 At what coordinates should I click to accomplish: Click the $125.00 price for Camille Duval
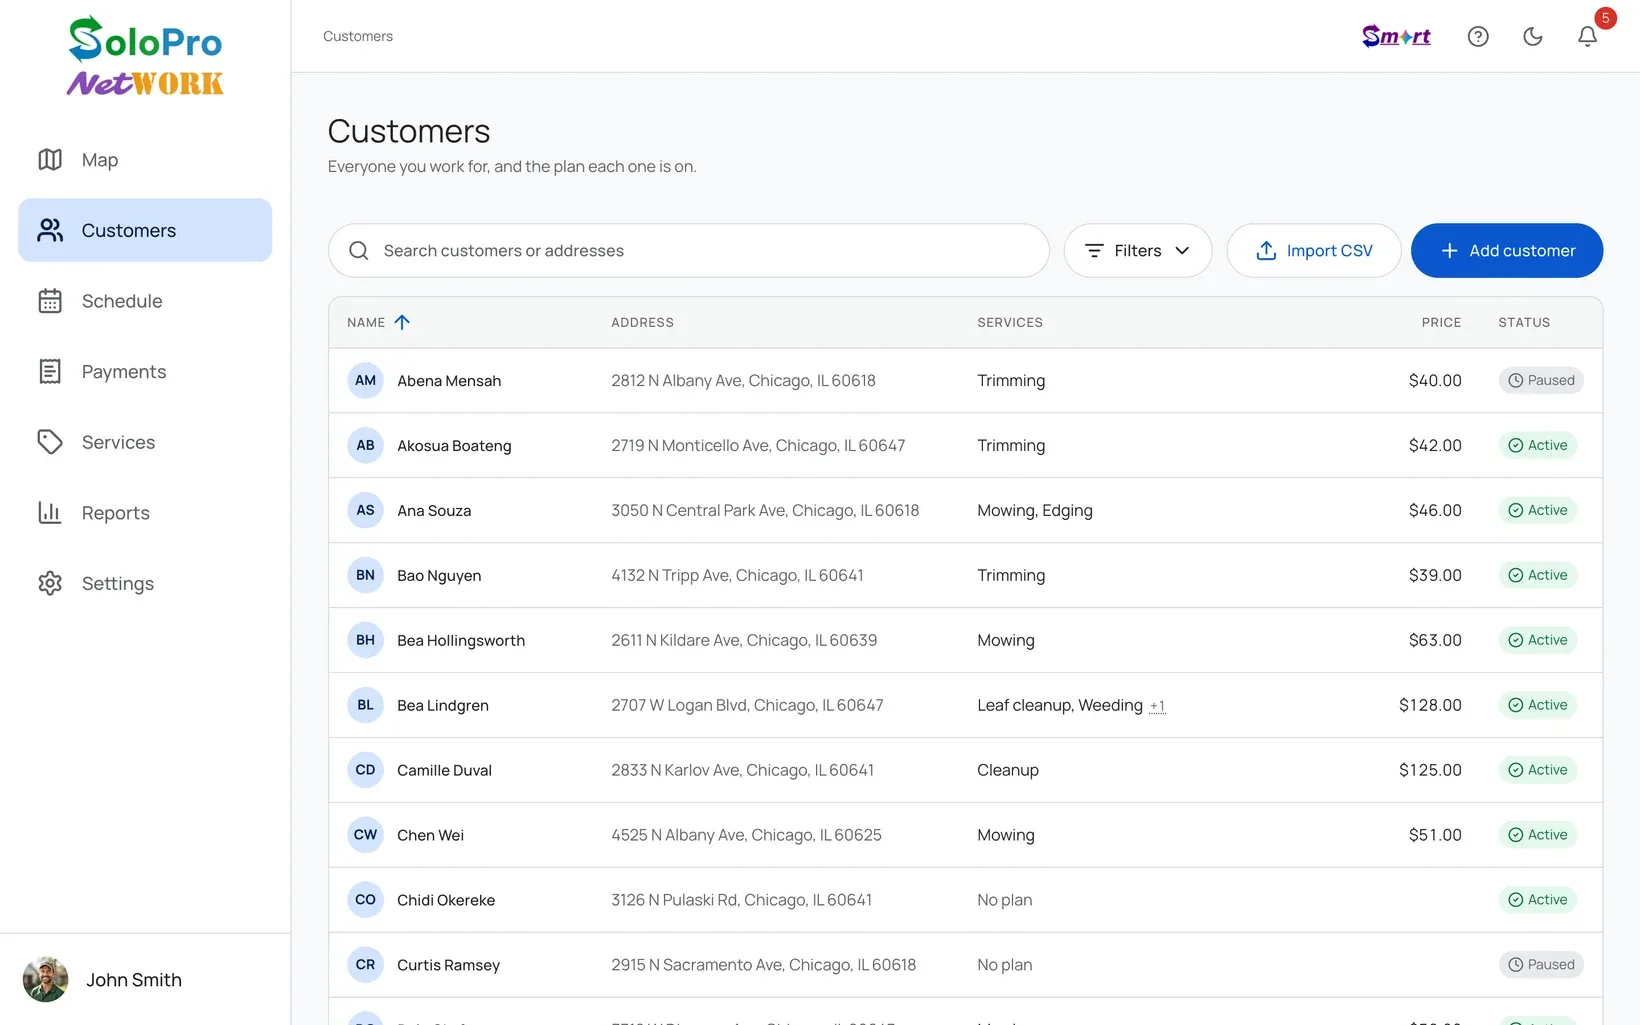1430,770
